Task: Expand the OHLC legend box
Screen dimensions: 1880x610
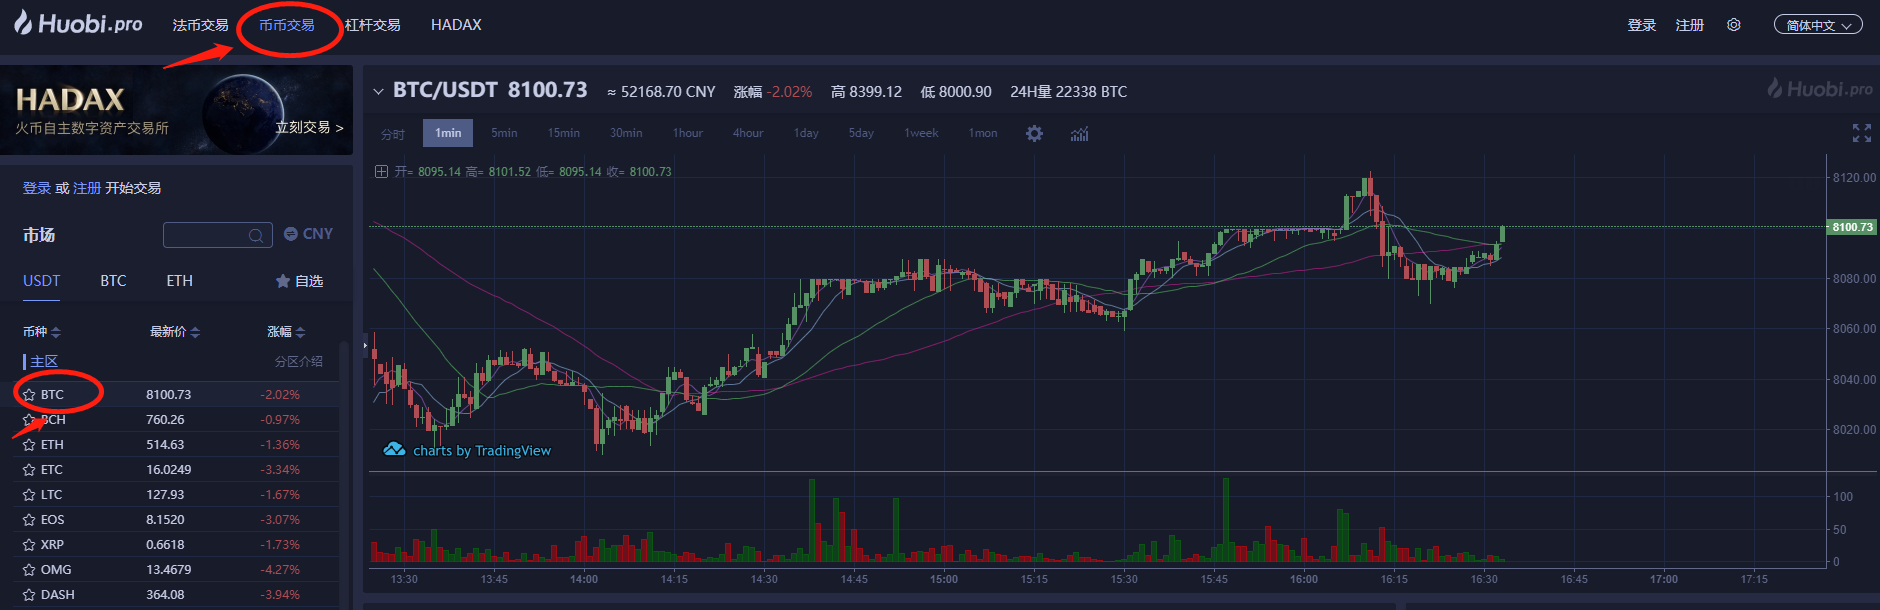Action: 381,171
